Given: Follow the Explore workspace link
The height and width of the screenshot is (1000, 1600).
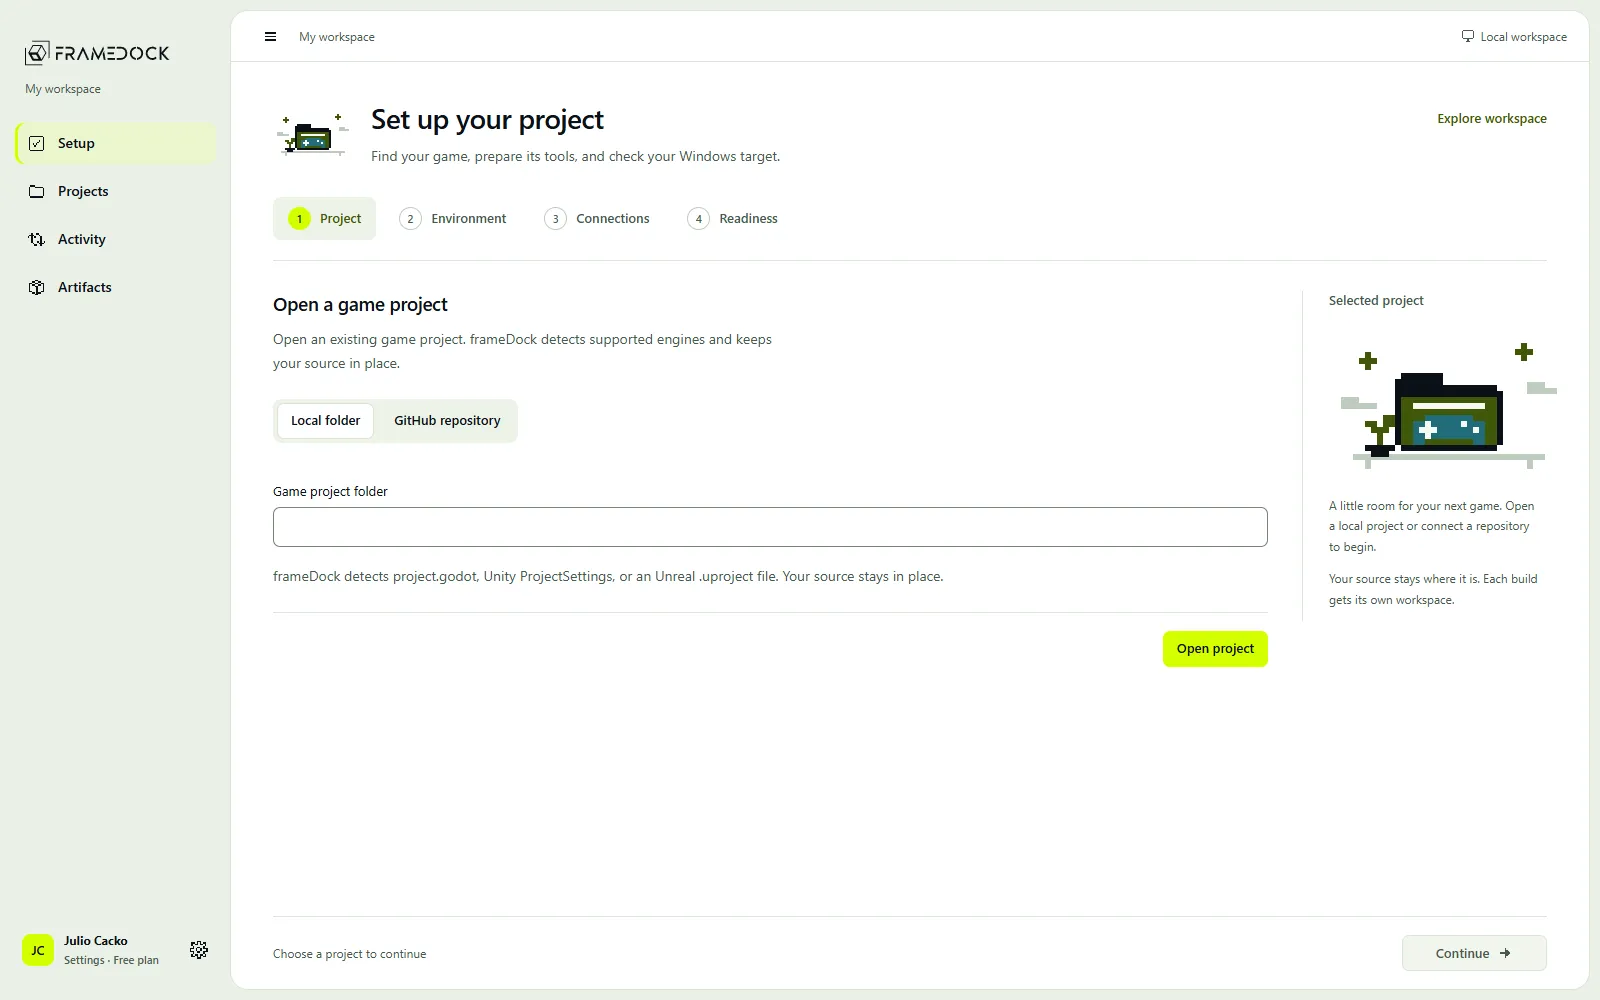Looking at the screenshot, I should (1492, 118).
